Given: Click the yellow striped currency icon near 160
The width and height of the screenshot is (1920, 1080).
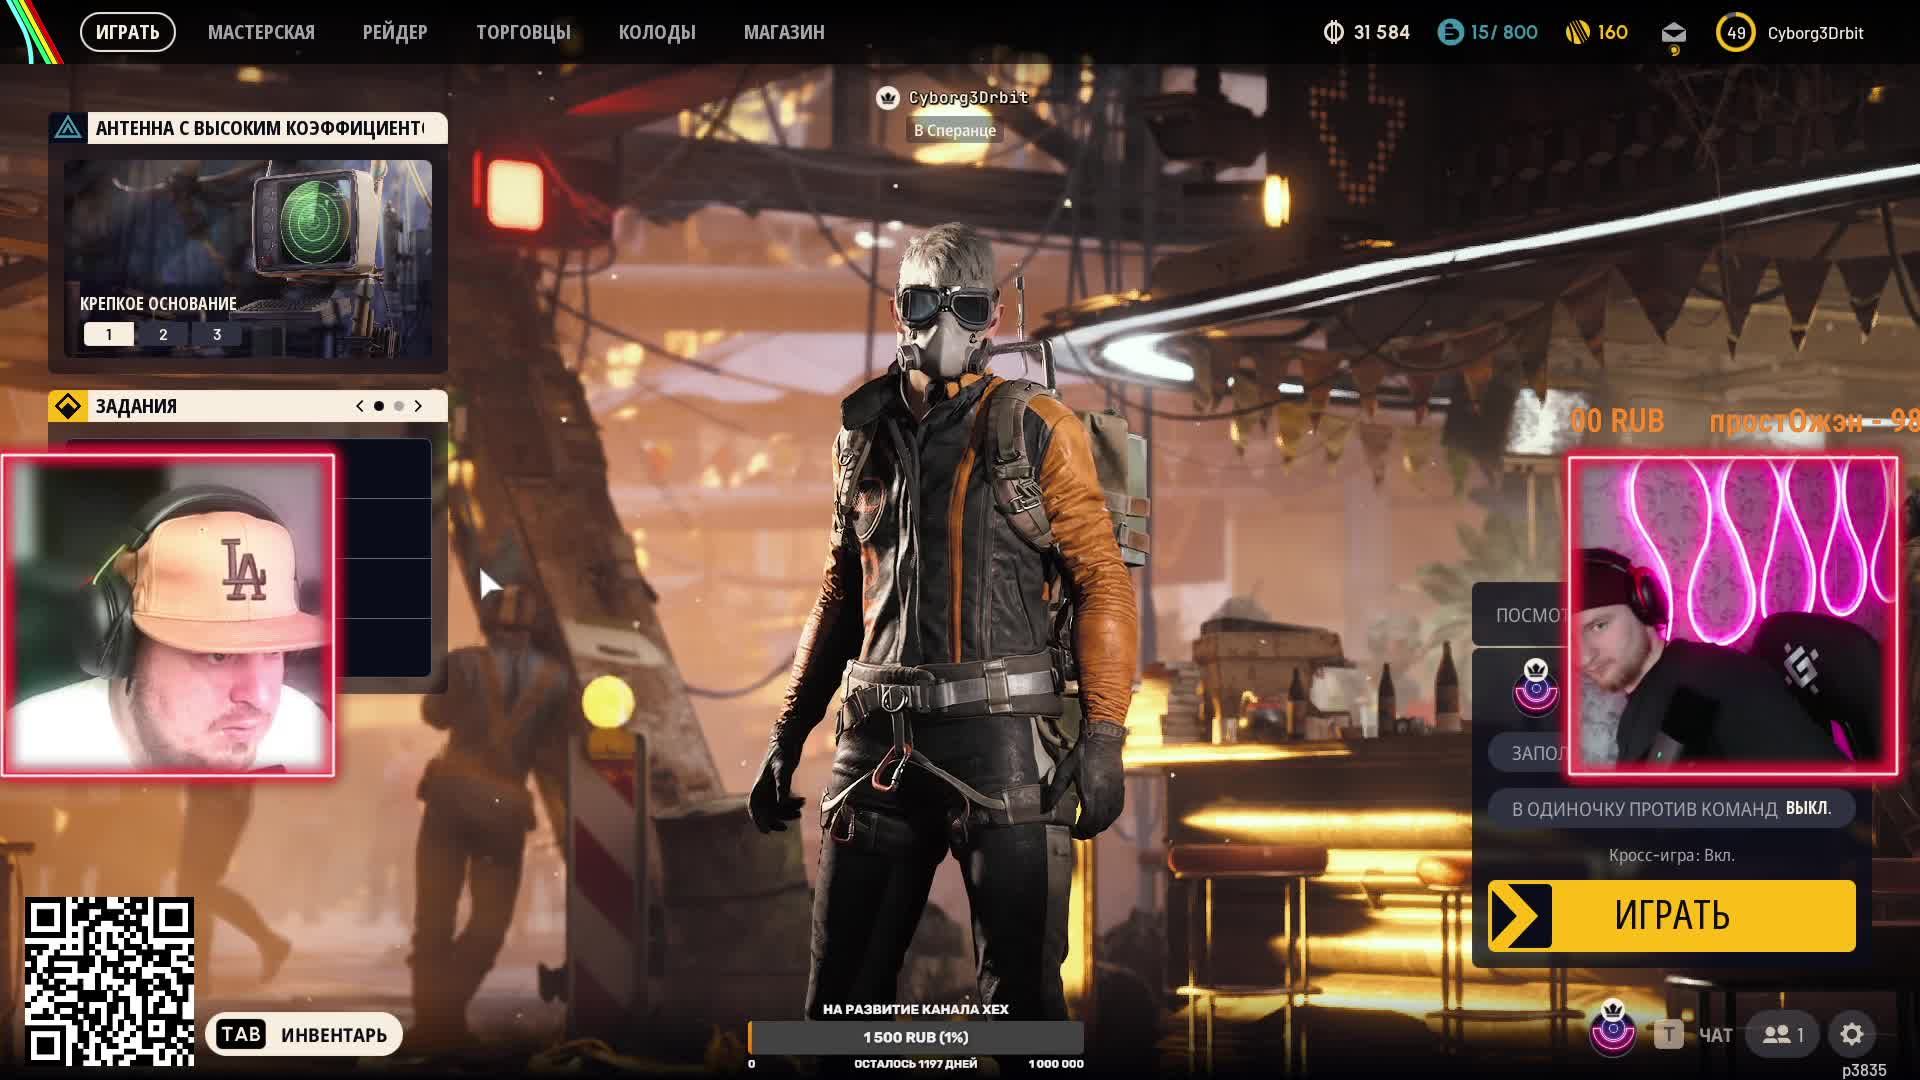Looking at the screenshot, I should (1577, 33).
